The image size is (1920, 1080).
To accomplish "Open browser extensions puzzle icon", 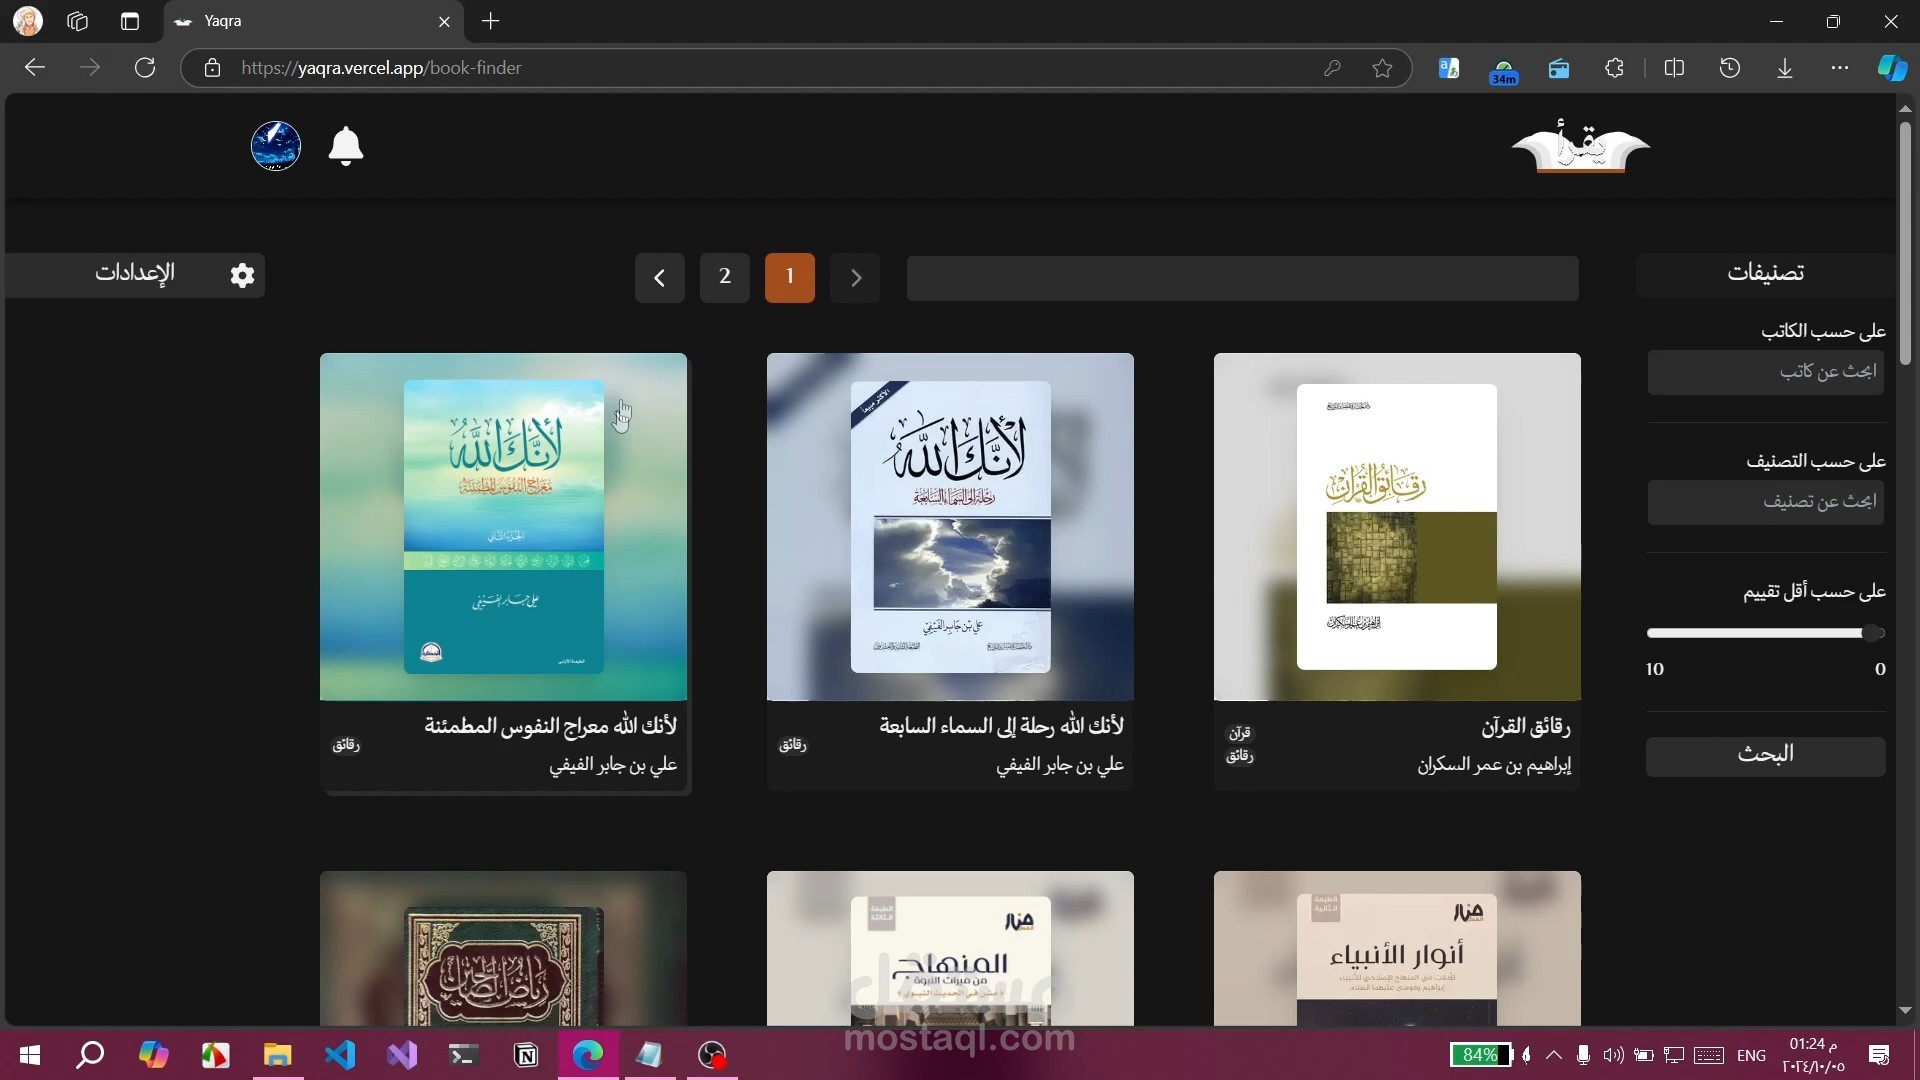I will (1613, 68).
